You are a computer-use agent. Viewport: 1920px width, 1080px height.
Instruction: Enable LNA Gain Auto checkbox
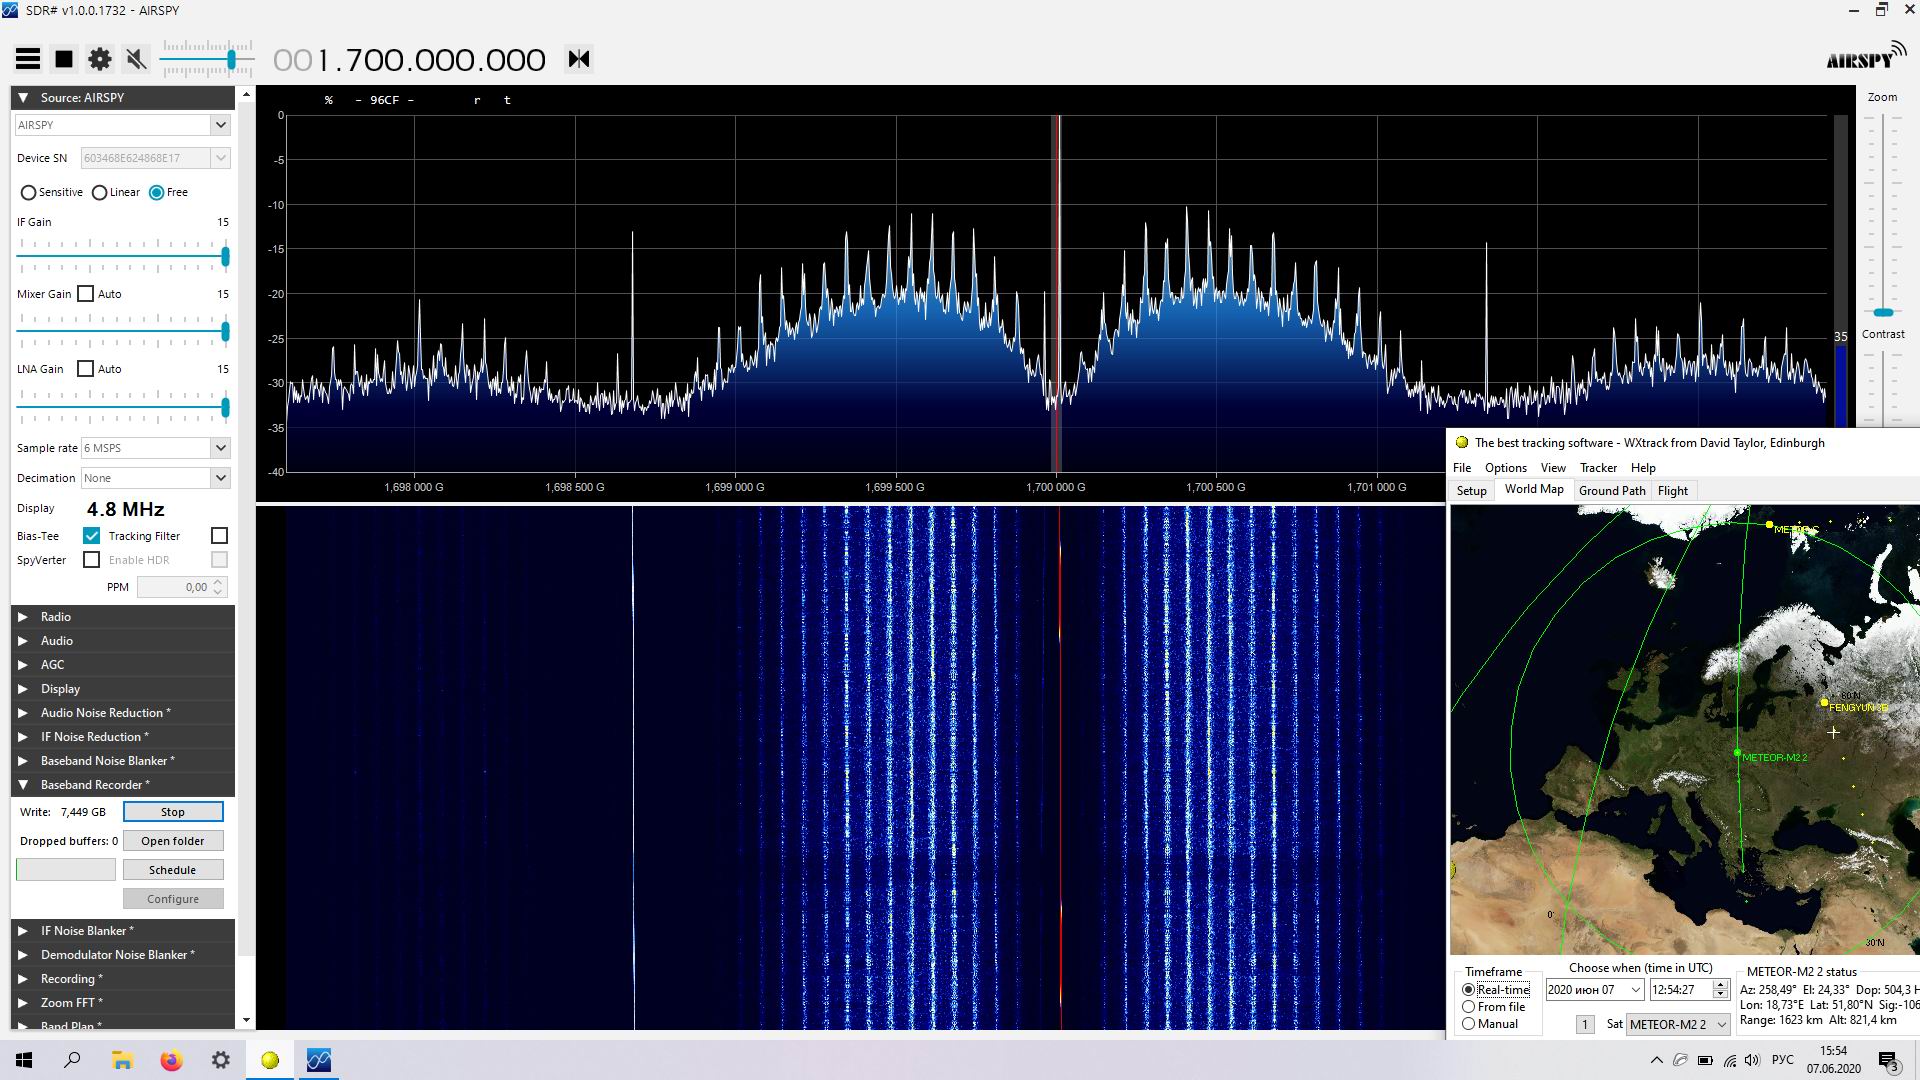pos(86,369)
